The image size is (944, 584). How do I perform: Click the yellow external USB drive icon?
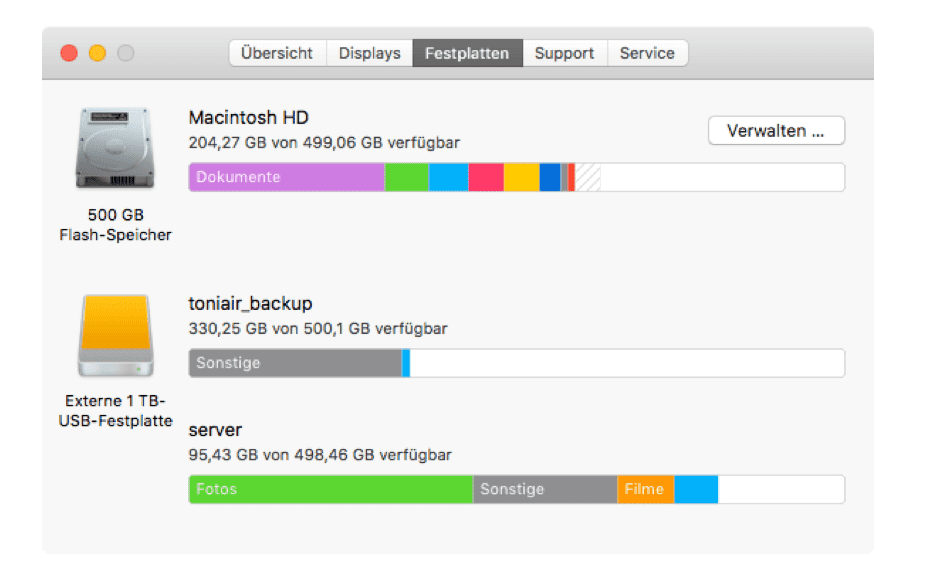(115, 335)
